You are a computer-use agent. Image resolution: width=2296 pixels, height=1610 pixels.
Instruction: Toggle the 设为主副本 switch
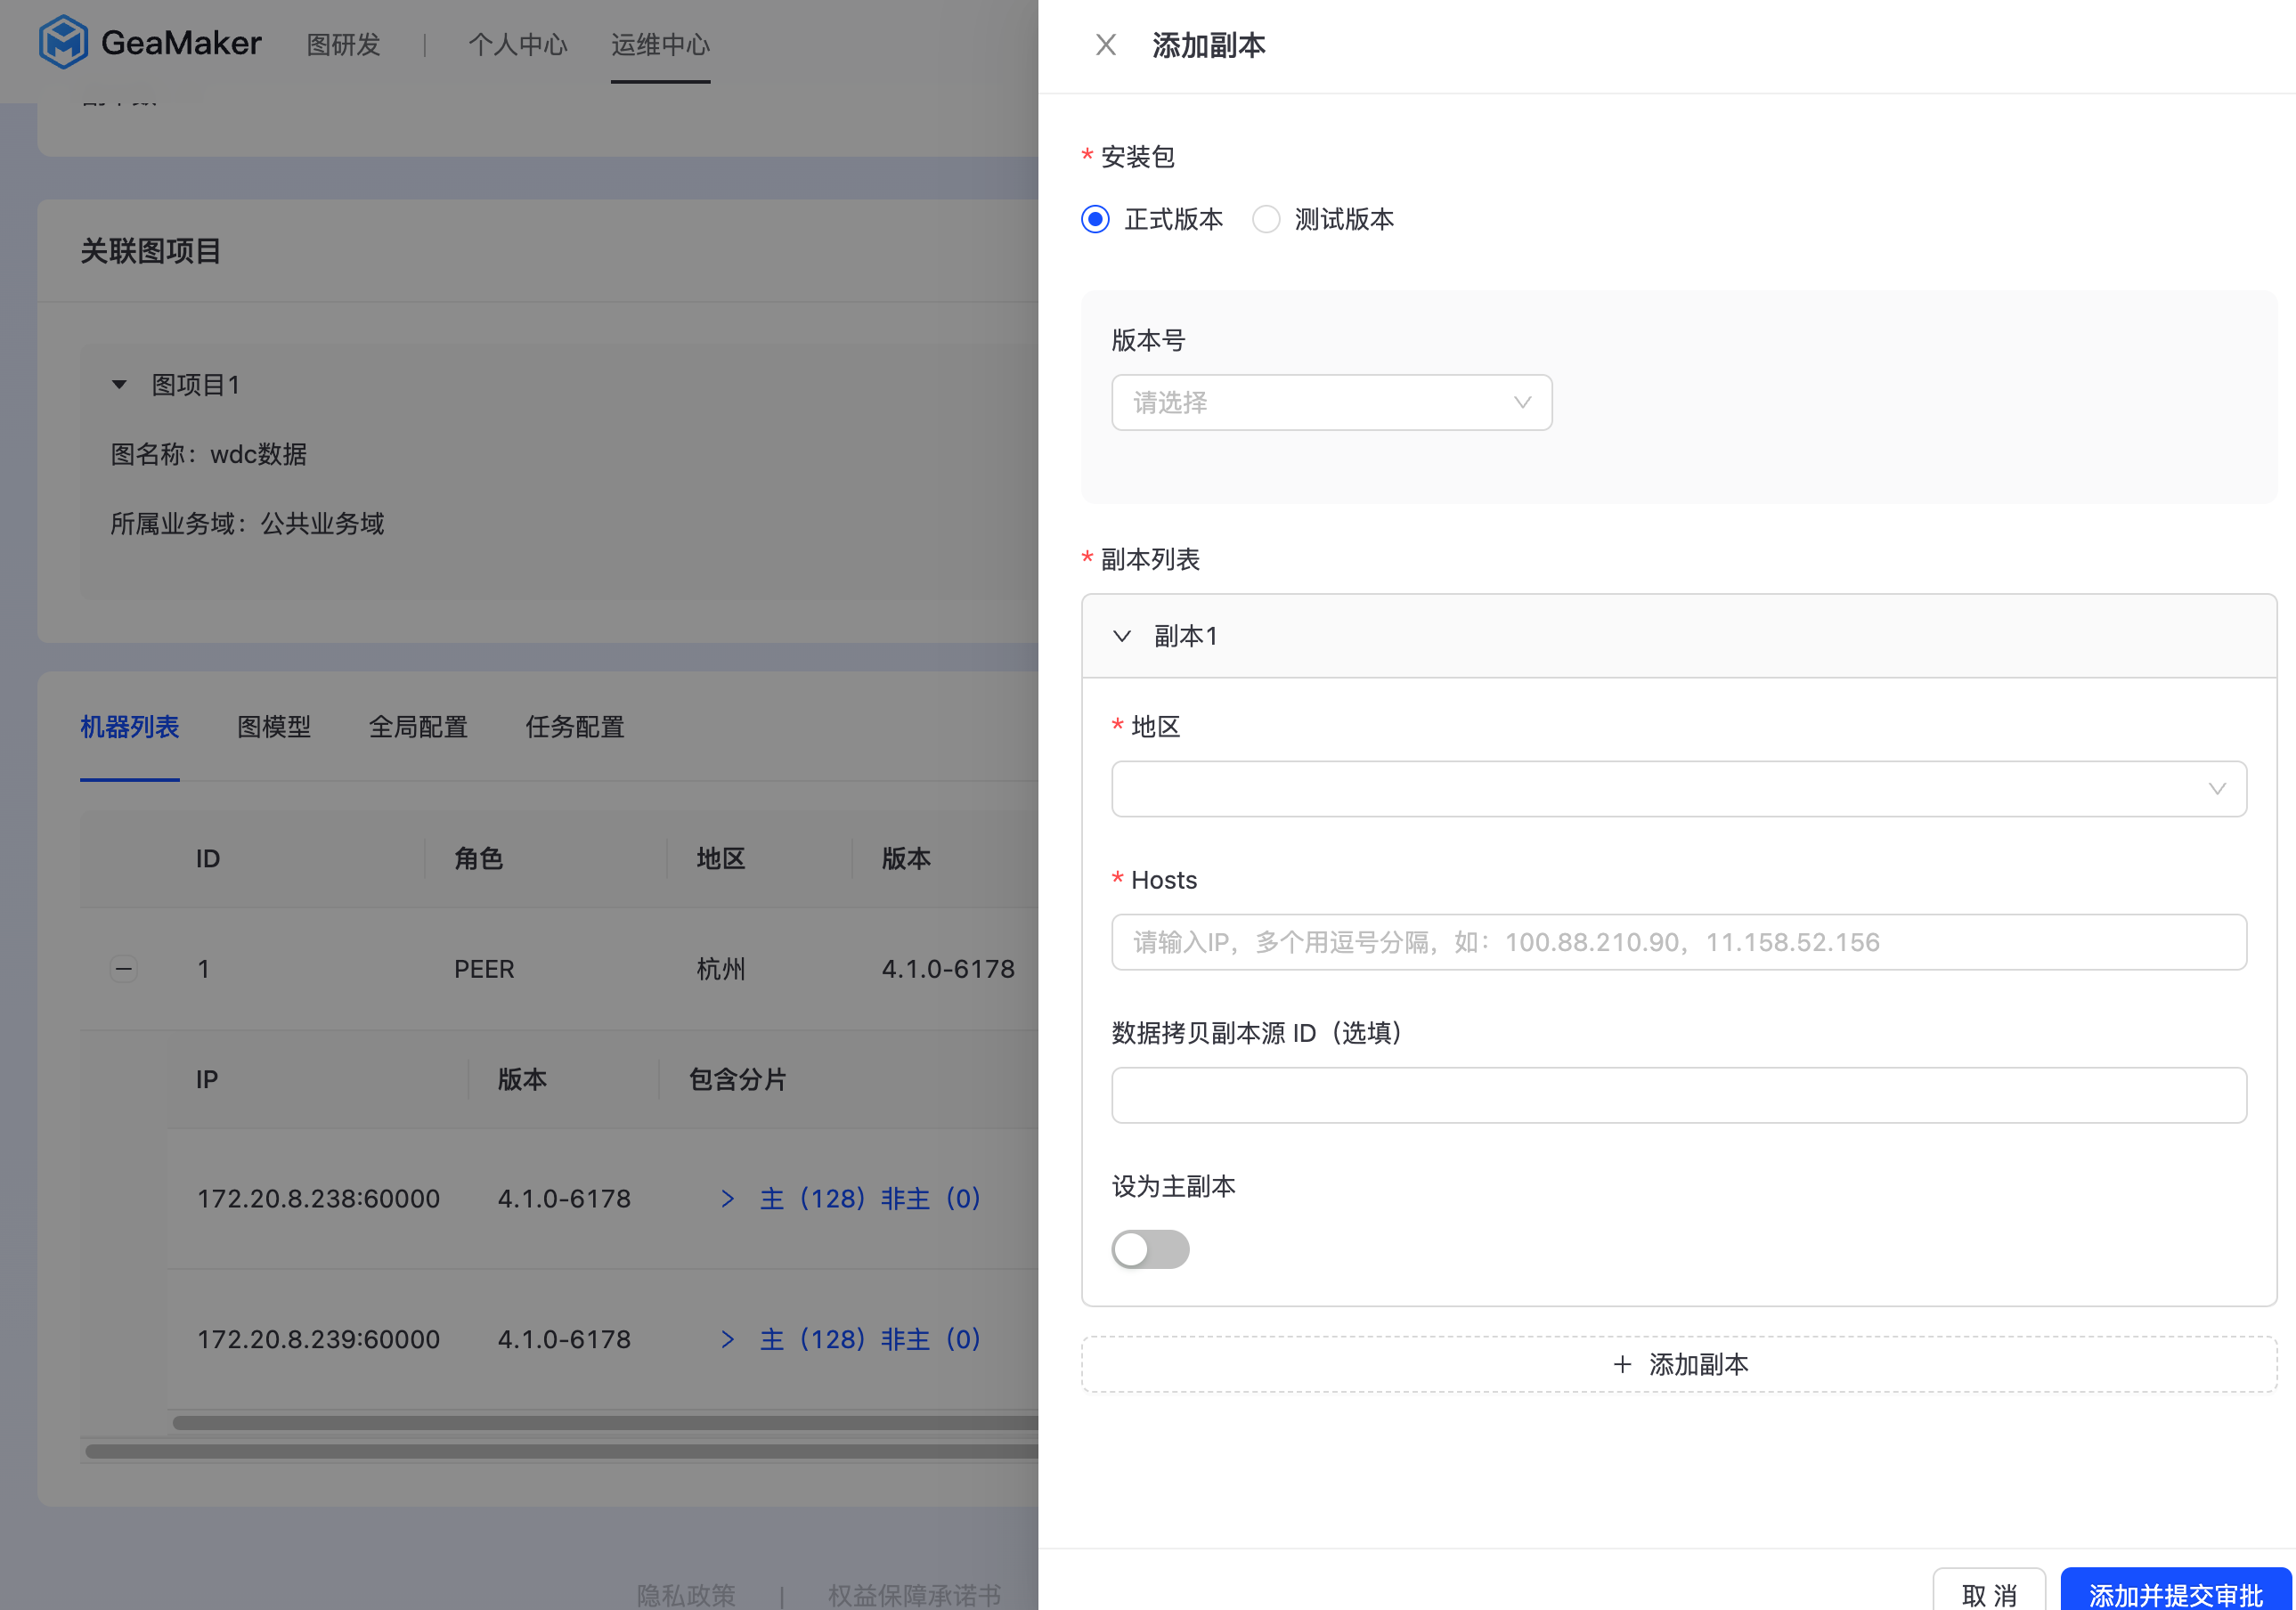tap(1150, 1249)
